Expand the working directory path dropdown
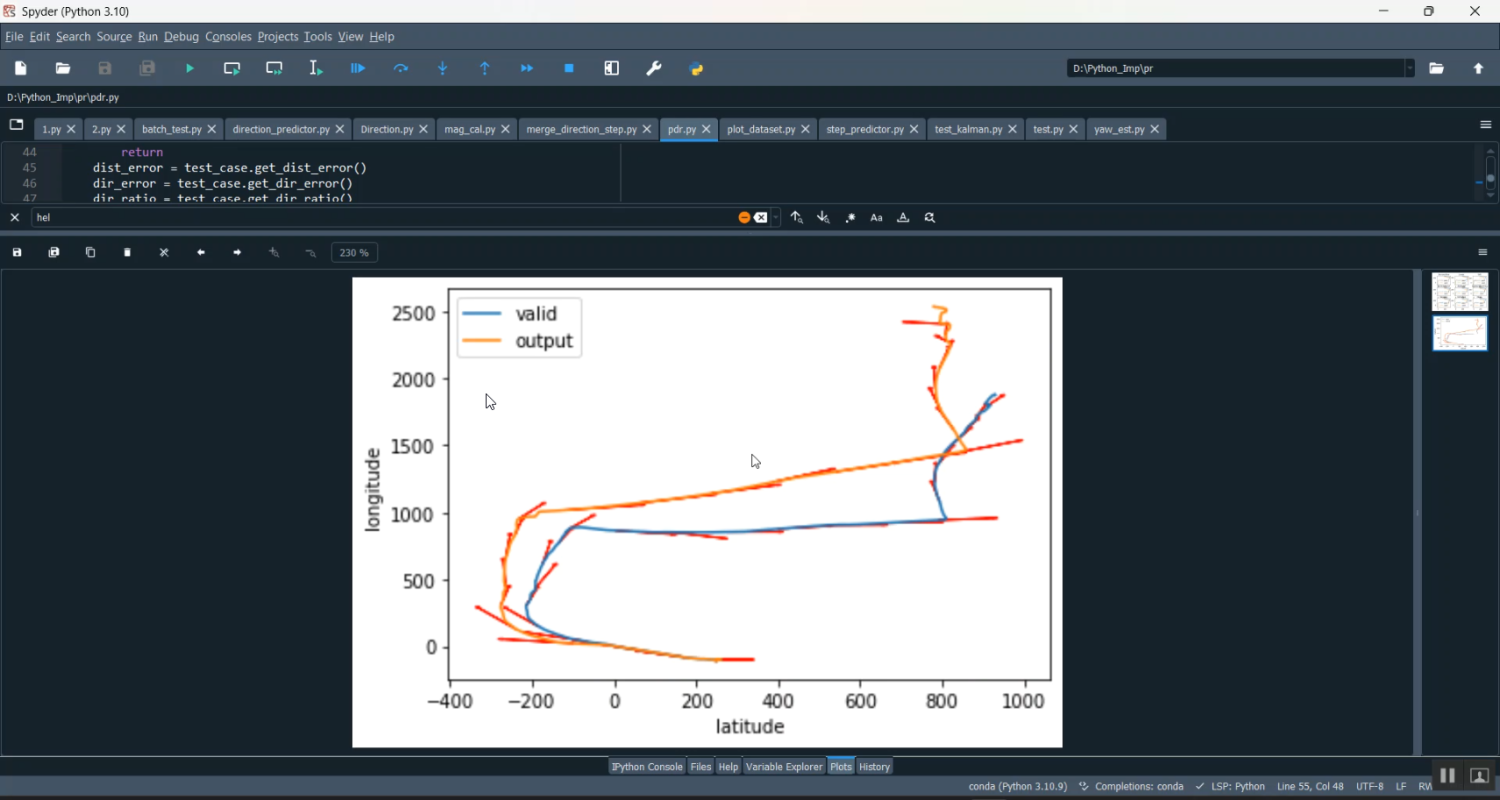Image resolution: width=1500 pixels, height=800 pixels. 1410,68
